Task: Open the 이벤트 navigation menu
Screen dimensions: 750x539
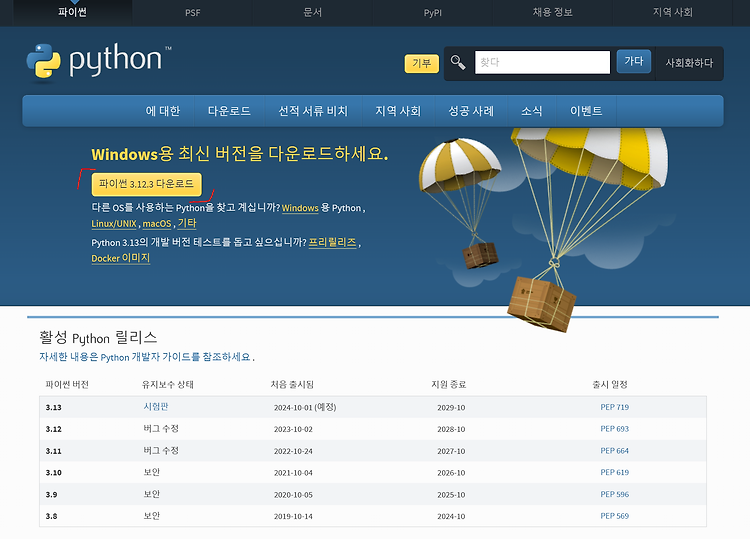Action: pos(586,111)
